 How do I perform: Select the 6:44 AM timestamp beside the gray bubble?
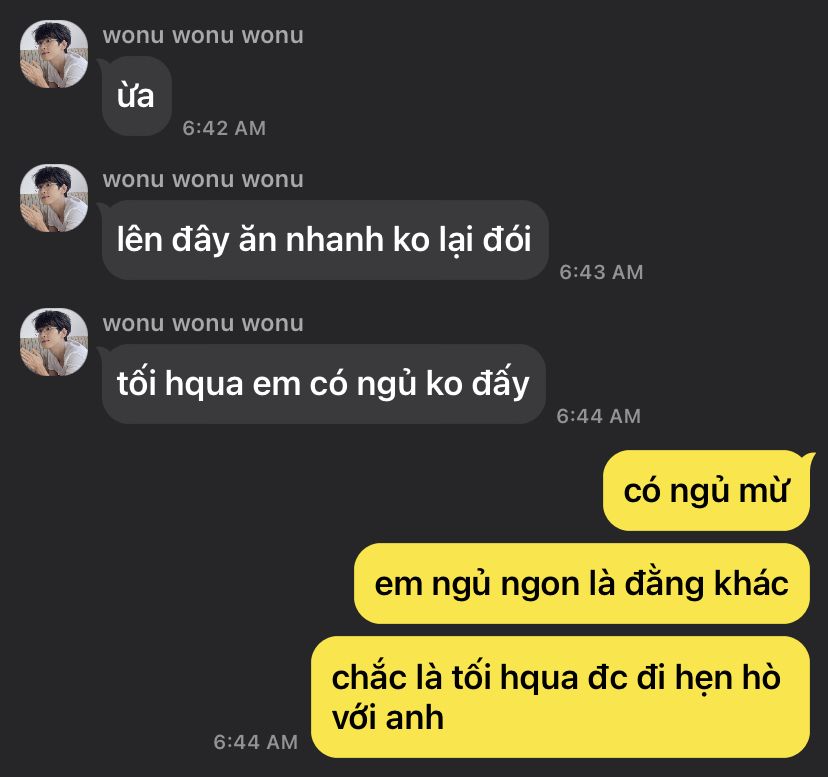click(598, 416)
